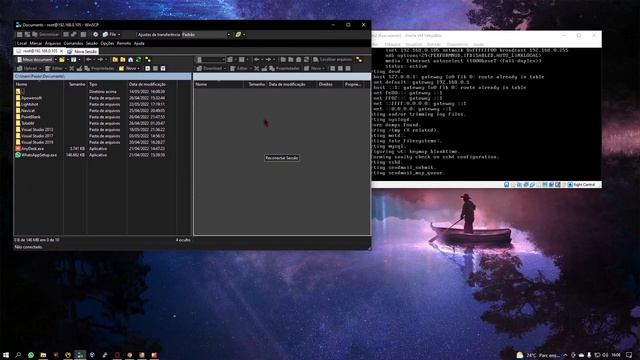Open the Remoto menu
The height and width of the screenshot is (360, 640).
pos(124,43)
